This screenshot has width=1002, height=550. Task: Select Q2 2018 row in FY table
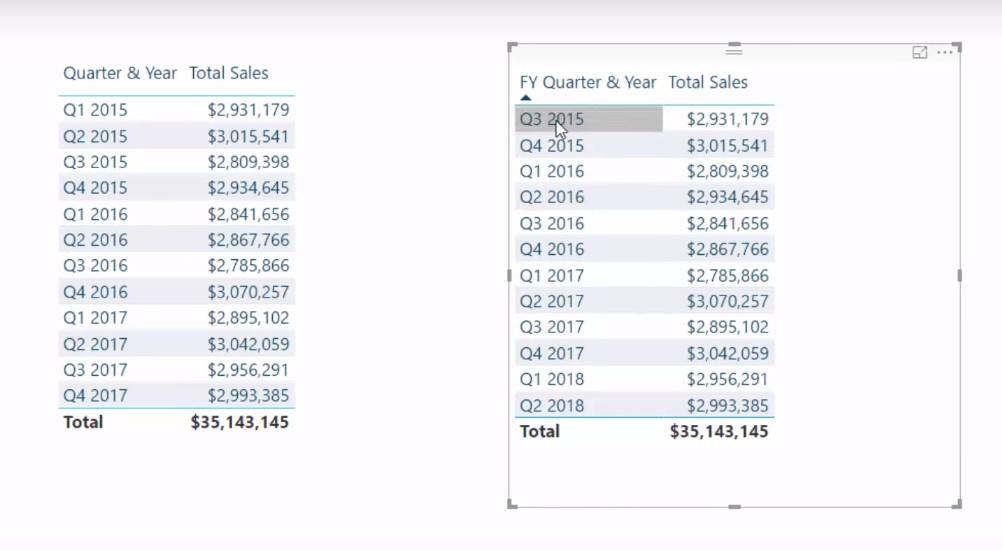[x=645, y=405]
